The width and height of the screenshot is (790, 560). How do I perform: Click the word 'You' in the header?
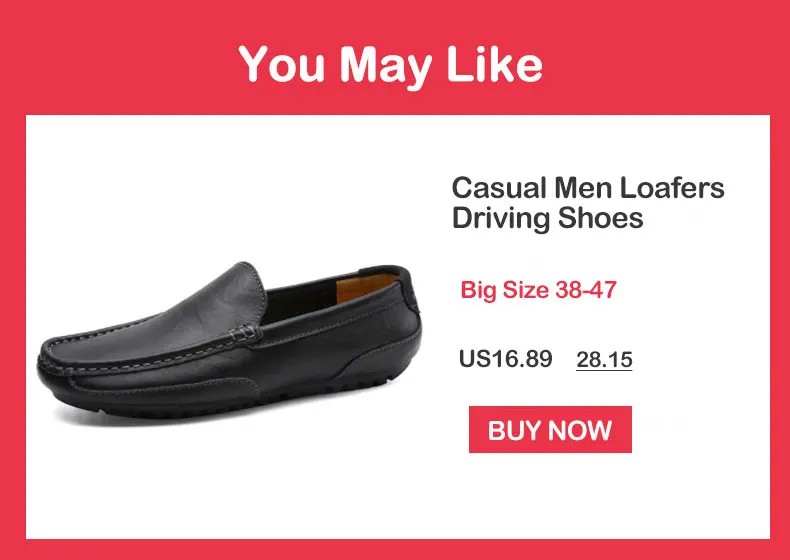pos(282,64)
